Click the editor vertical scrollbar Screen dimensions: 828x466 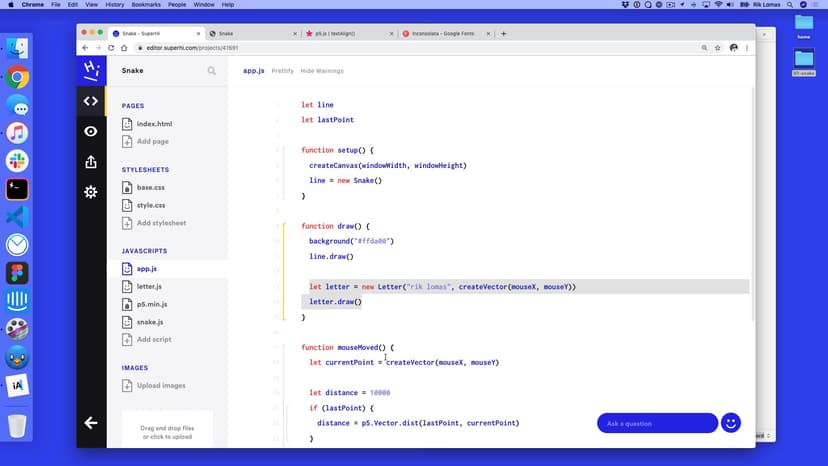751,200
